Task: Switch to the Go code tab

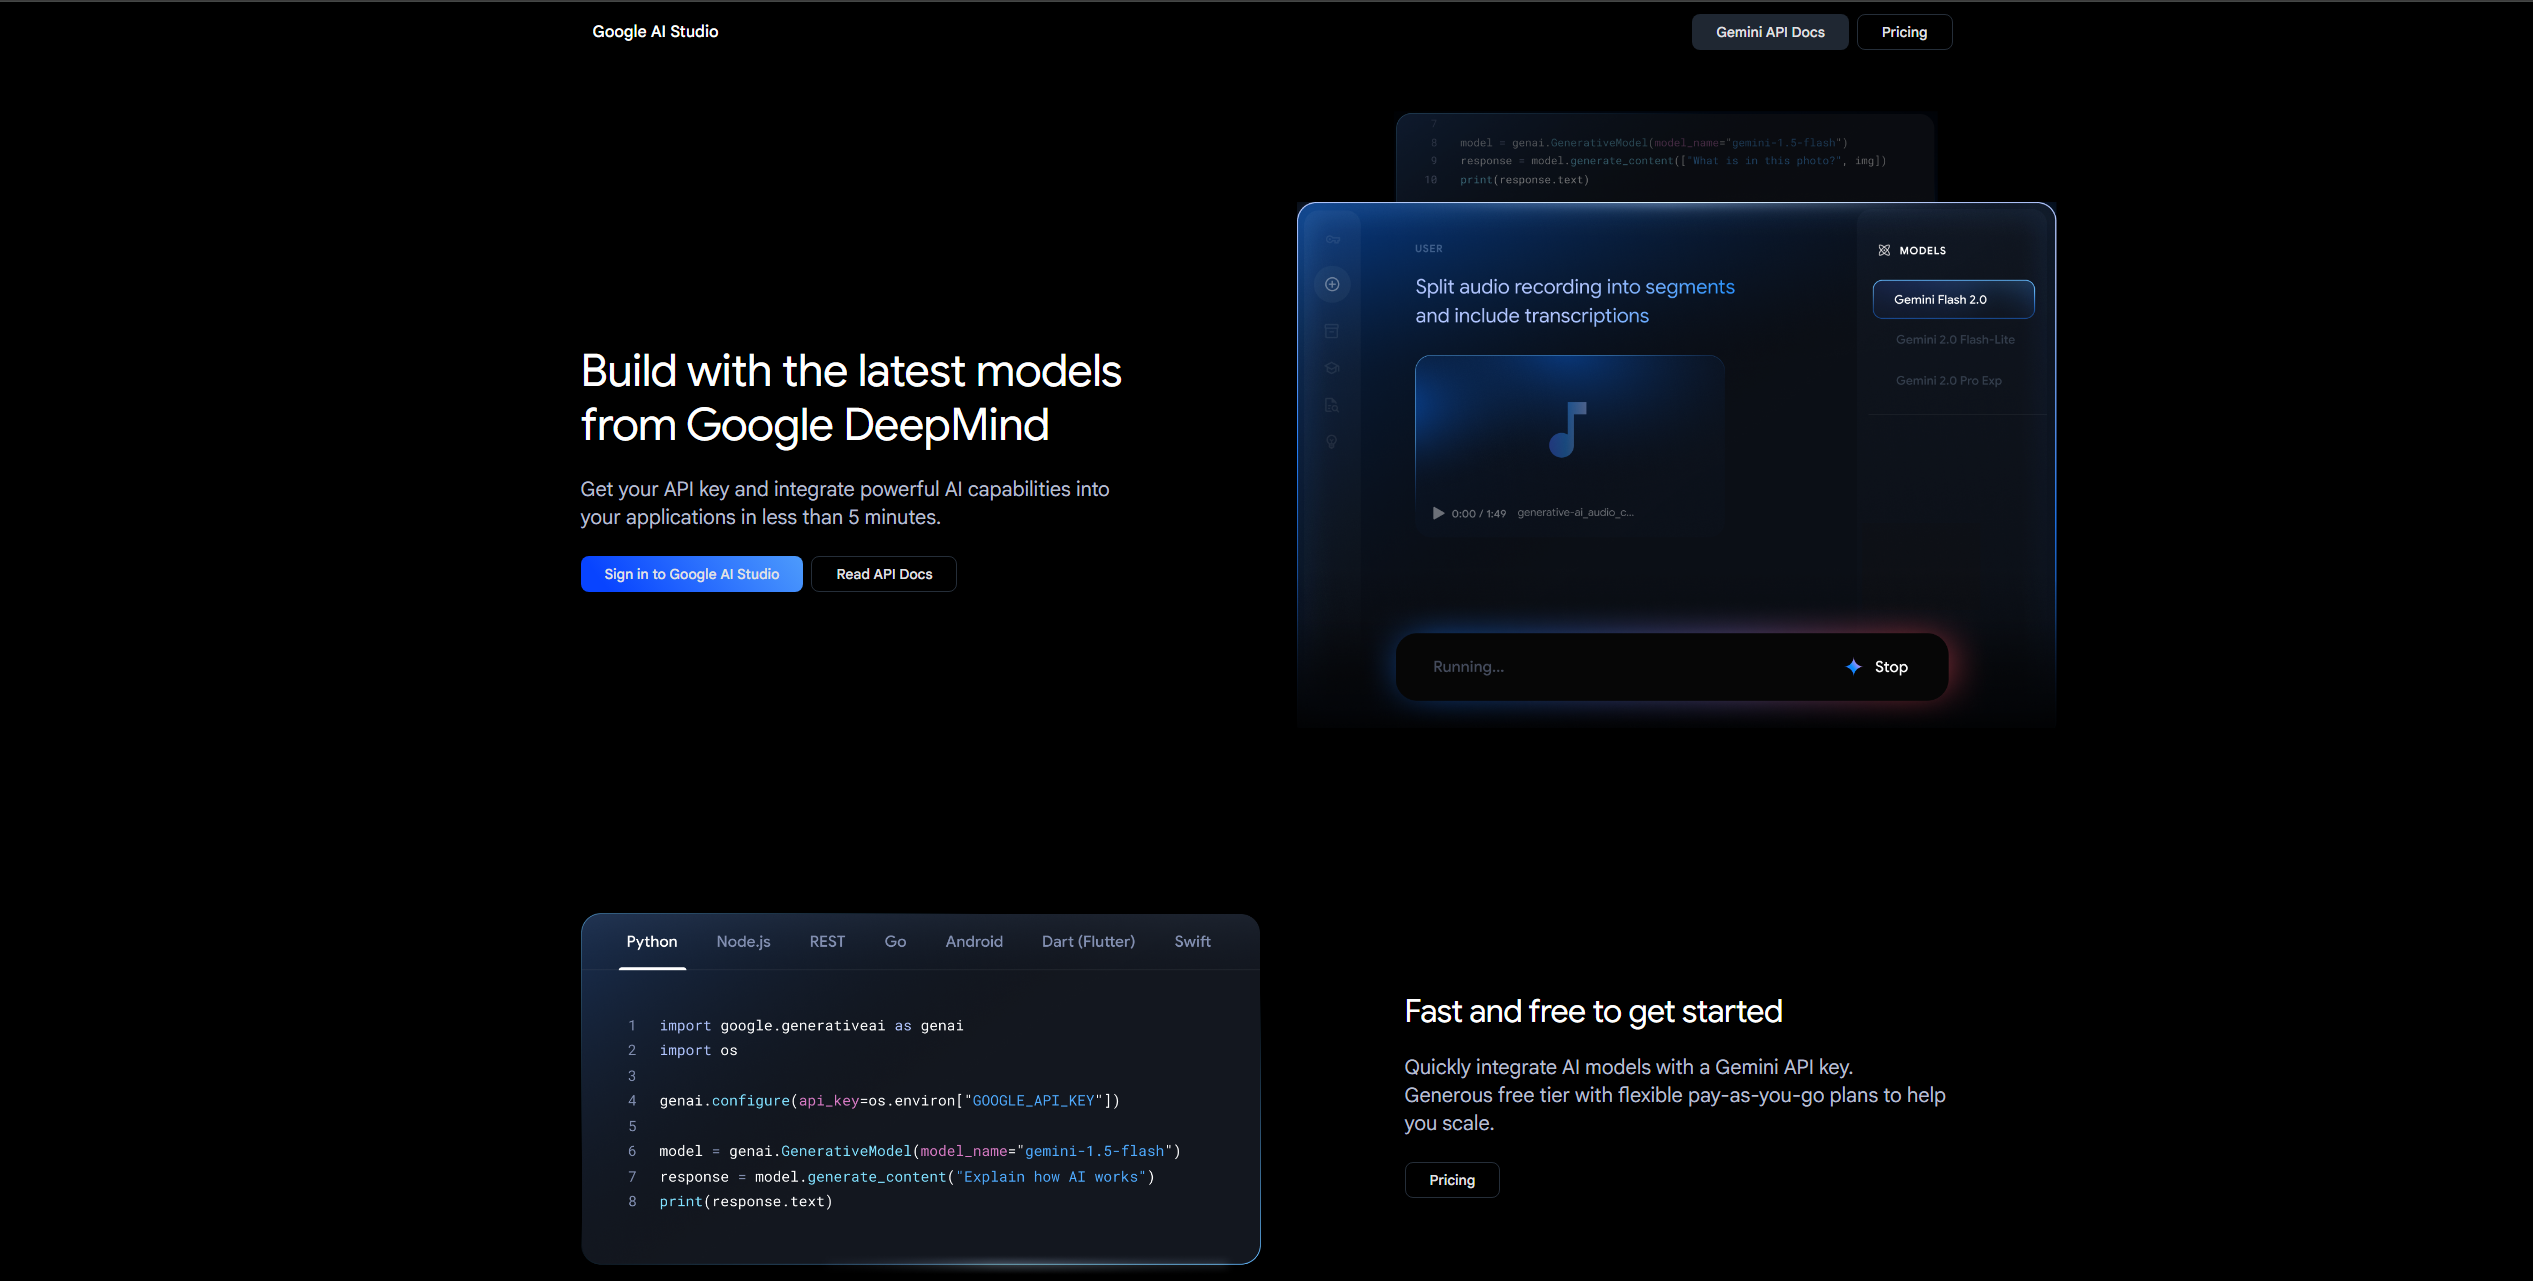Action: (x=895, y=941)
